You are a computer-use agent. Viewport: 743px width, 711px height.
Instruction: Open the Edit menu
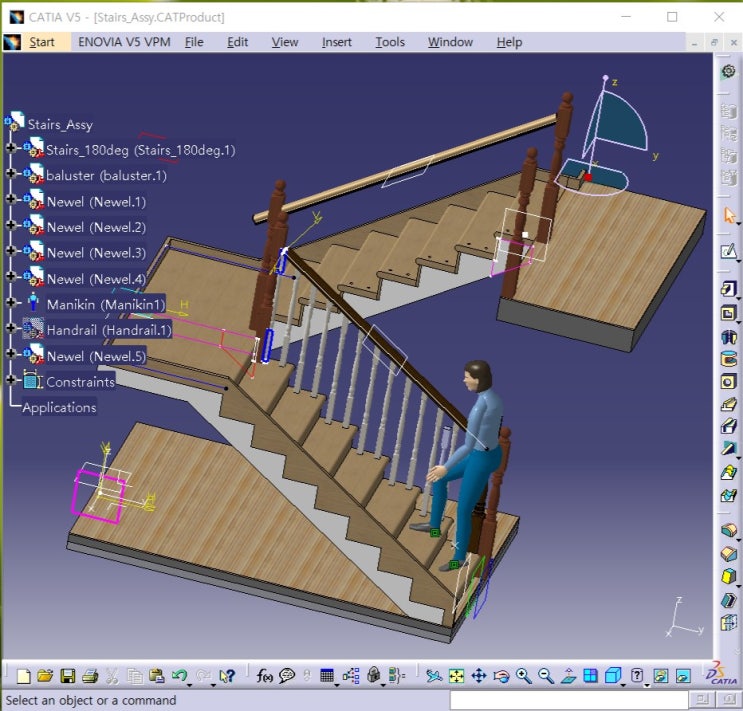[x=237, y=42]
